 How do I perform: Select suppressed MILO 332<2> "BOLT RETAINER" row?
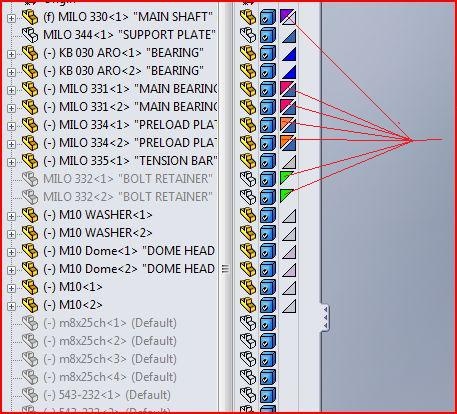[x=128, y=197]
